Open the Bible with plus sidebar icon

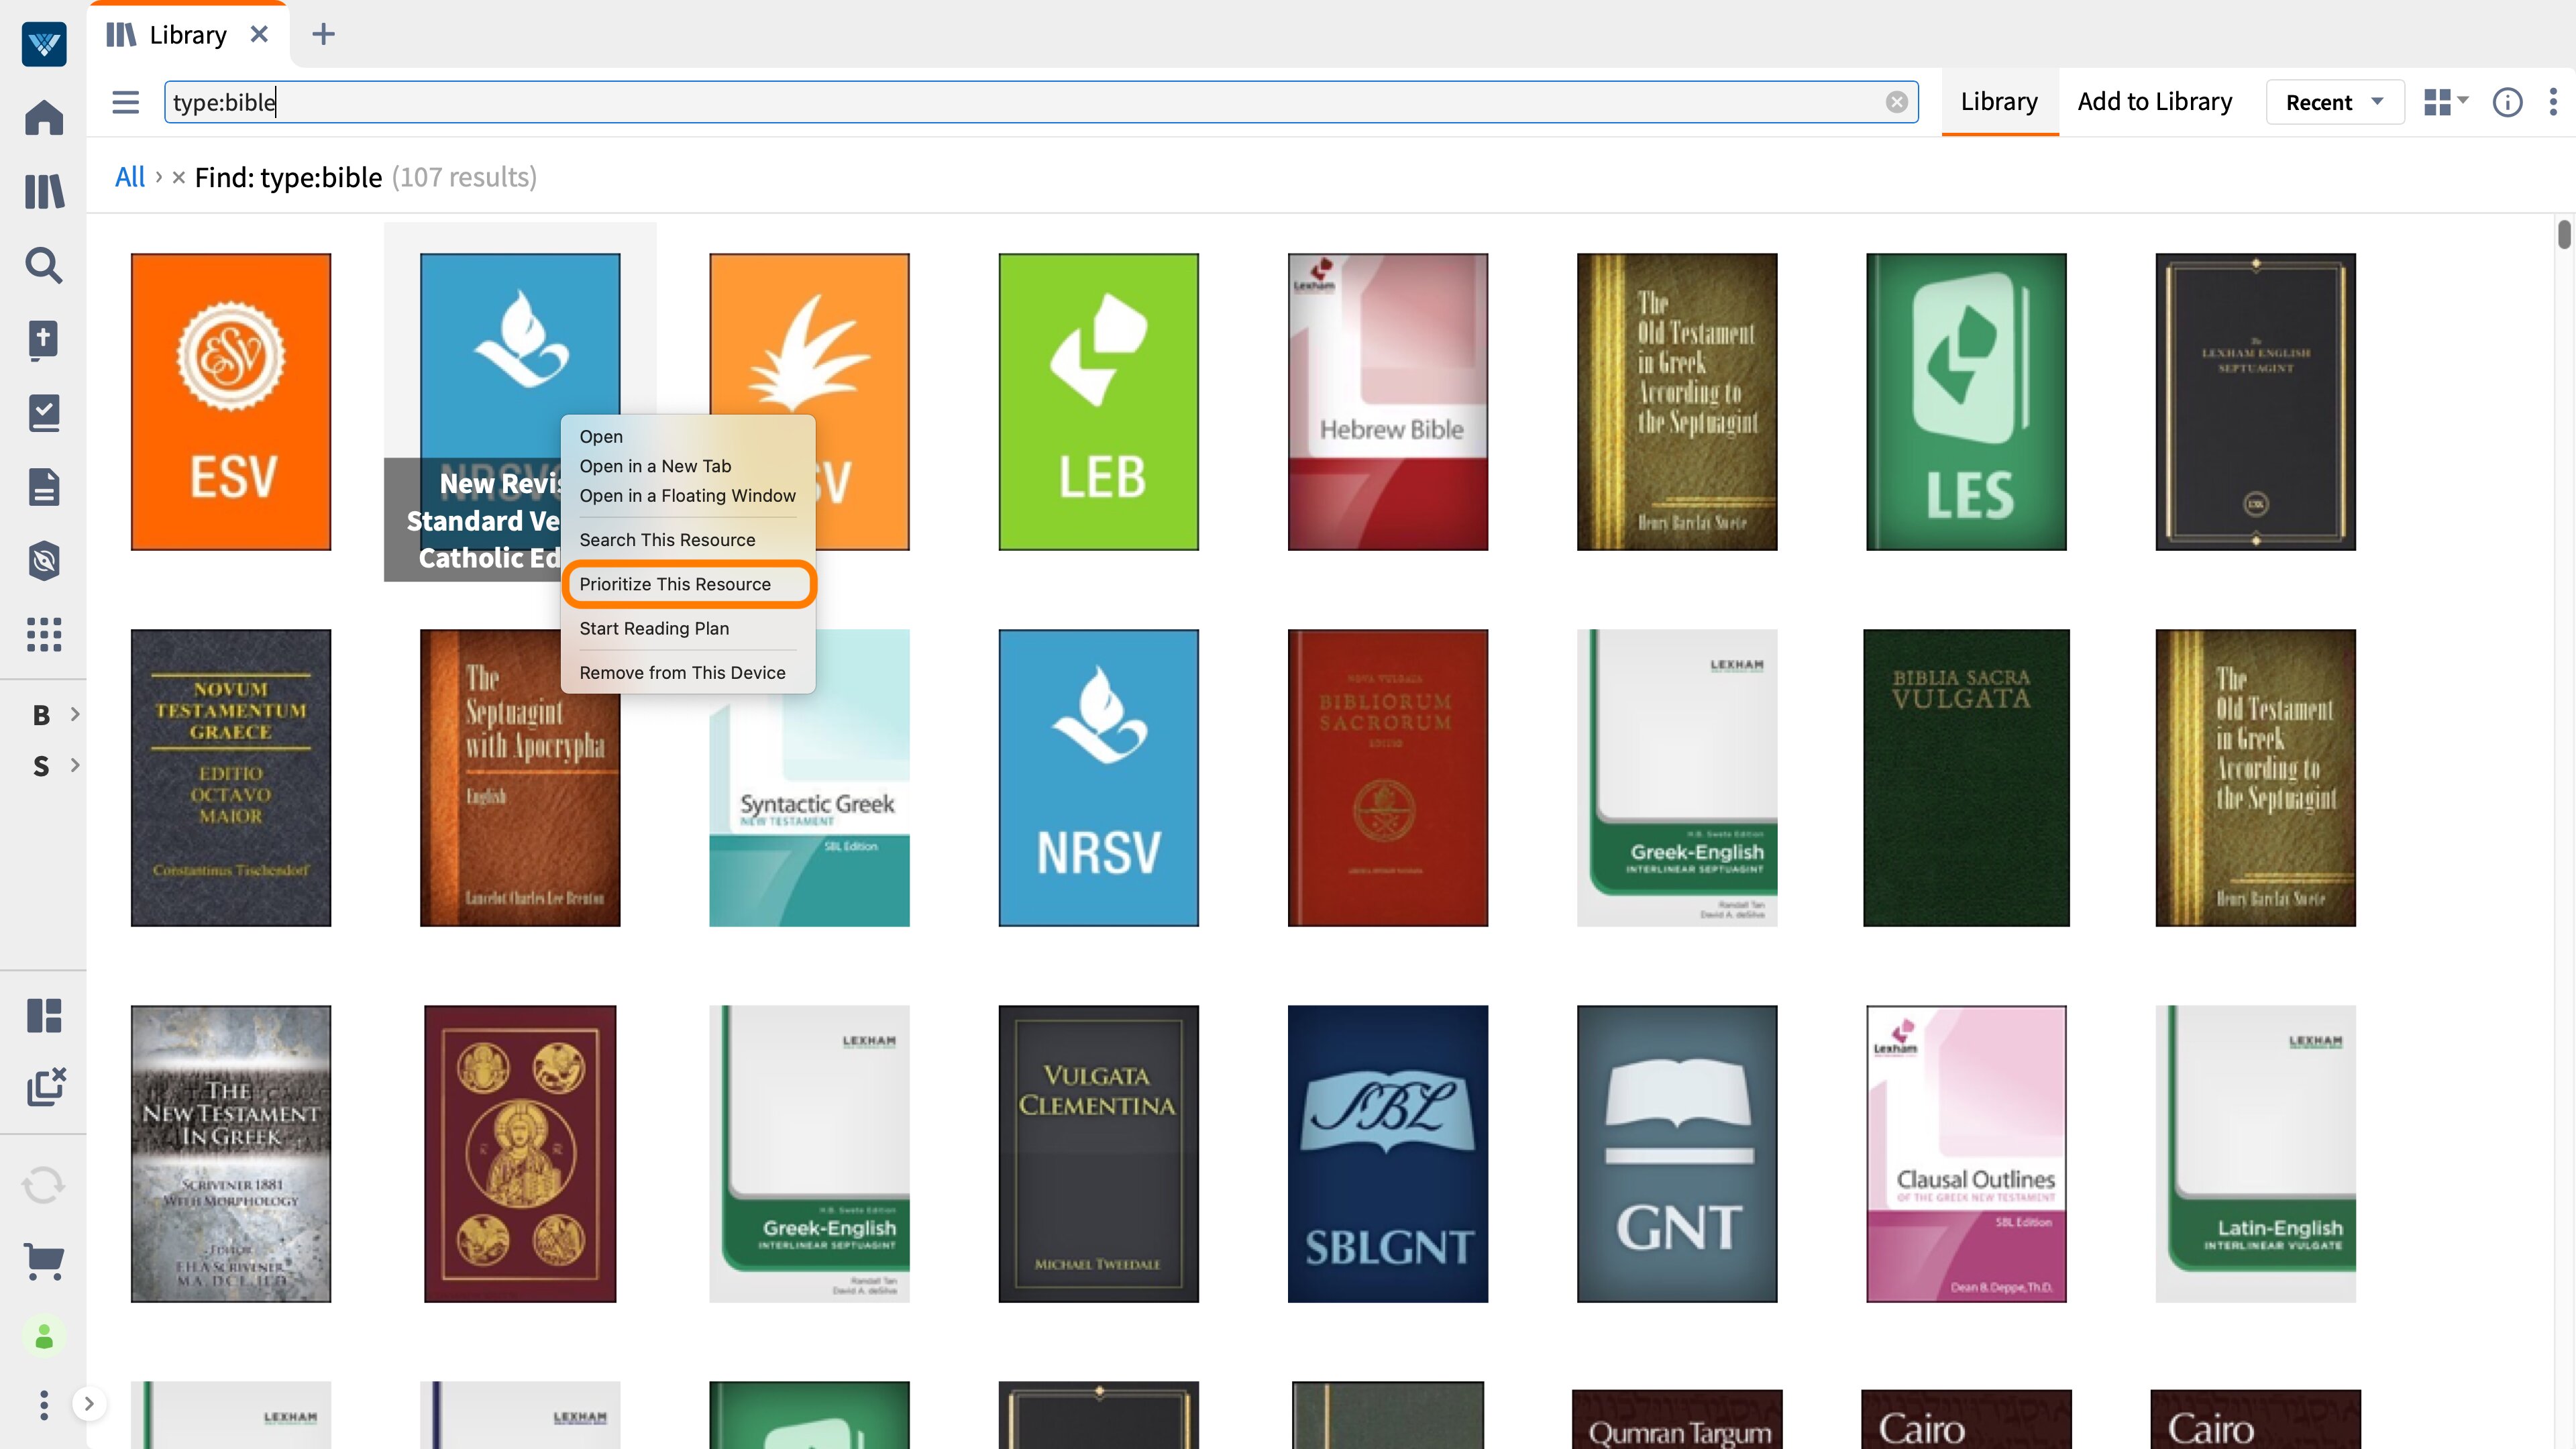tap(43, 339)
